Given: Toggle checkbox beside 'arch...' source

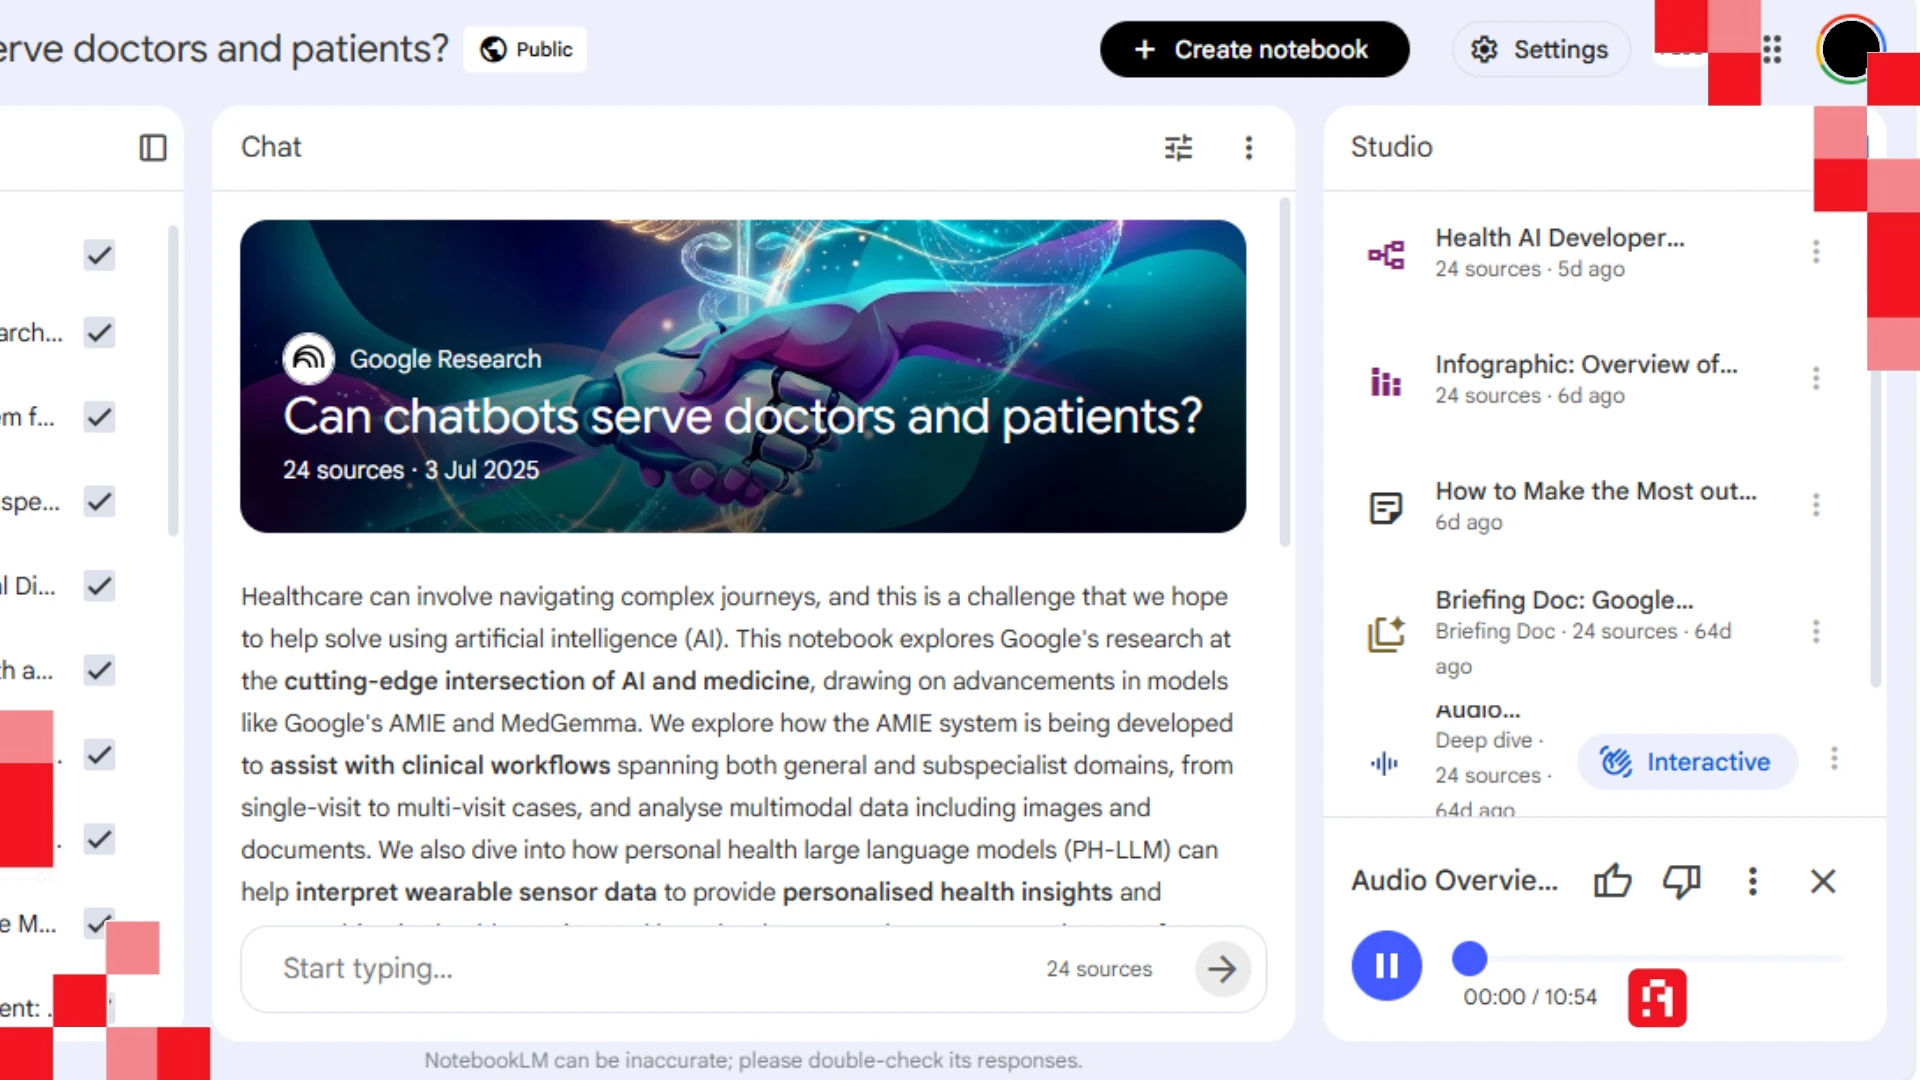Looking at the screenshot, I should pos(99,332).
